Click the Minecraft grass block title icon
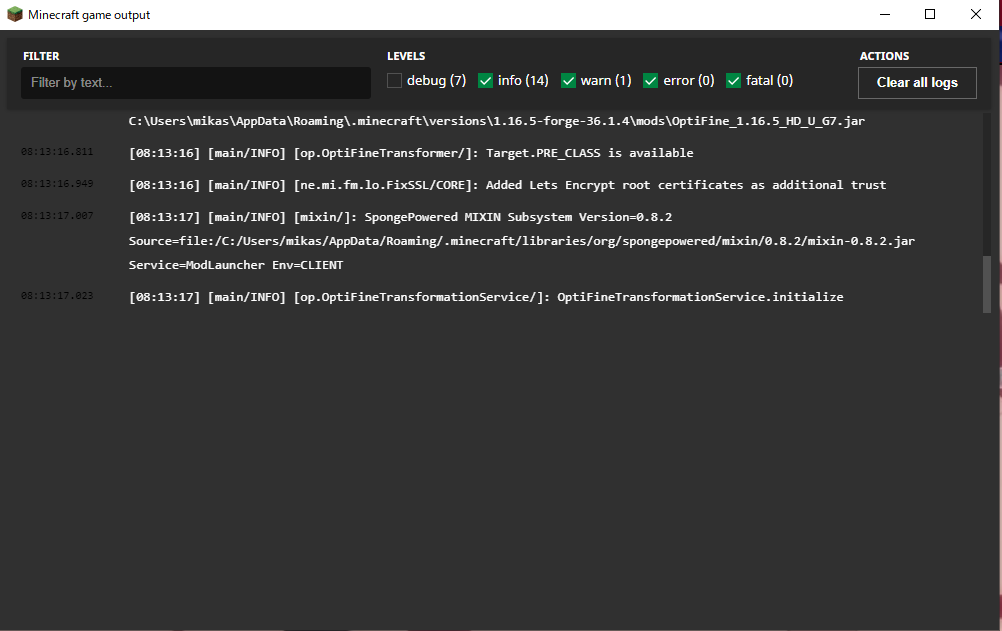The image size is (1002, 631). pyautogui.click(x=14, y=15)
